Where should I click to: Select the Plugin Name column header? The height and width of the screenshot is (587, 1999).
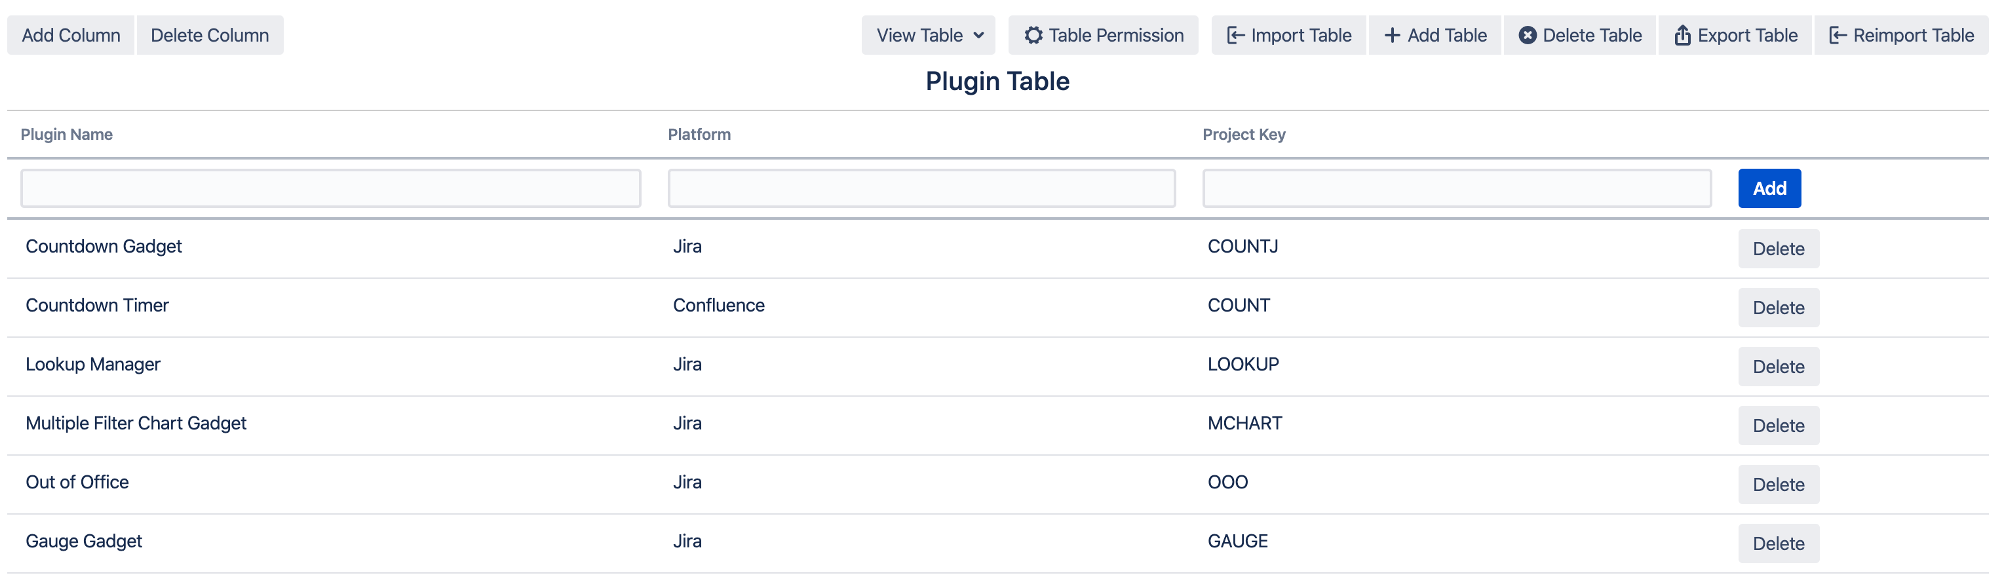pyautogui.click(x=67, y=135)
